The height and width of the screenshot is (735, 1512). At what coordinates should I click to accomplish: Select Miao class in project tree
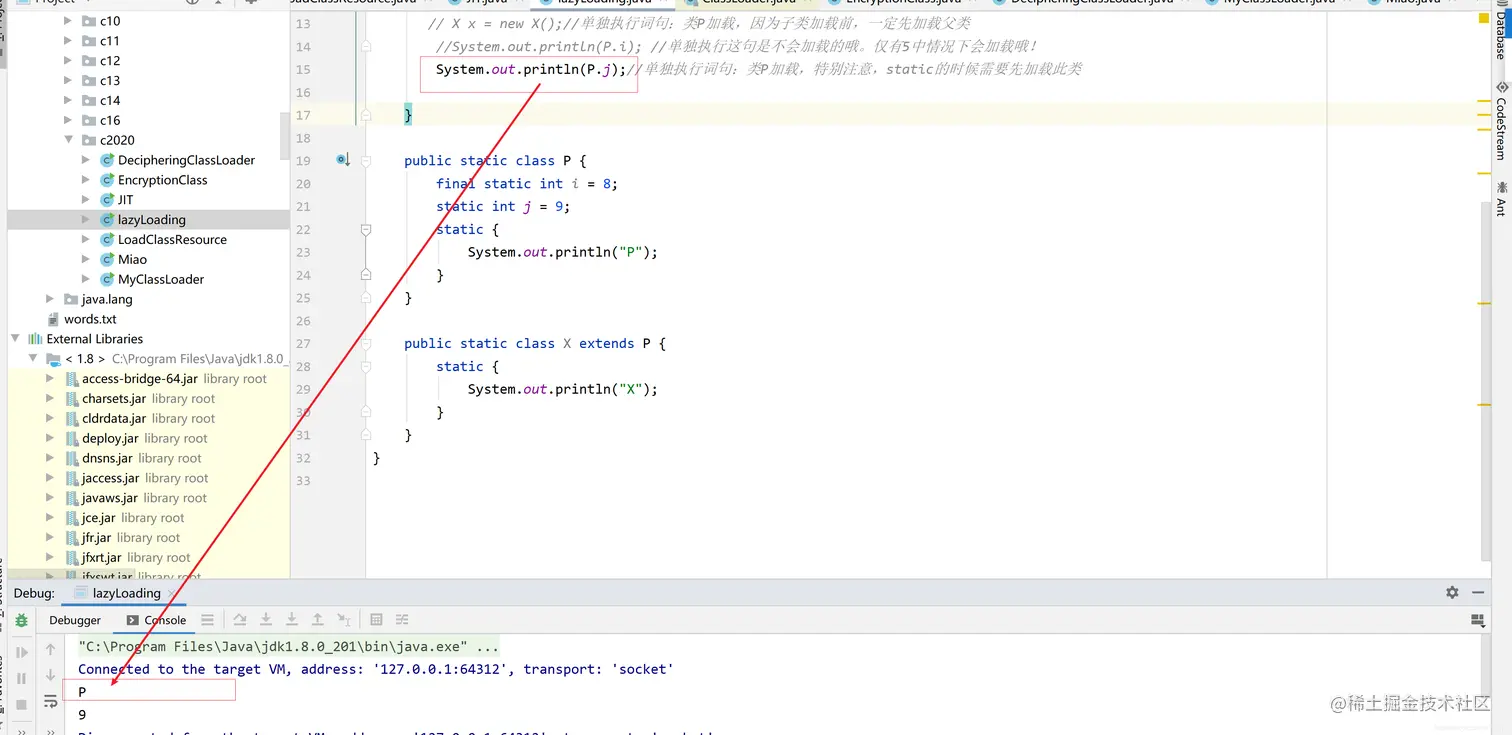[x=132, y=259]
